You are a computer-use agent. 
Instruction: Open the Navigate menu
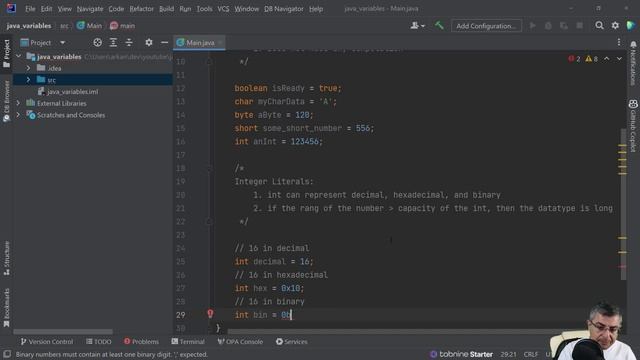coord(90,9)
